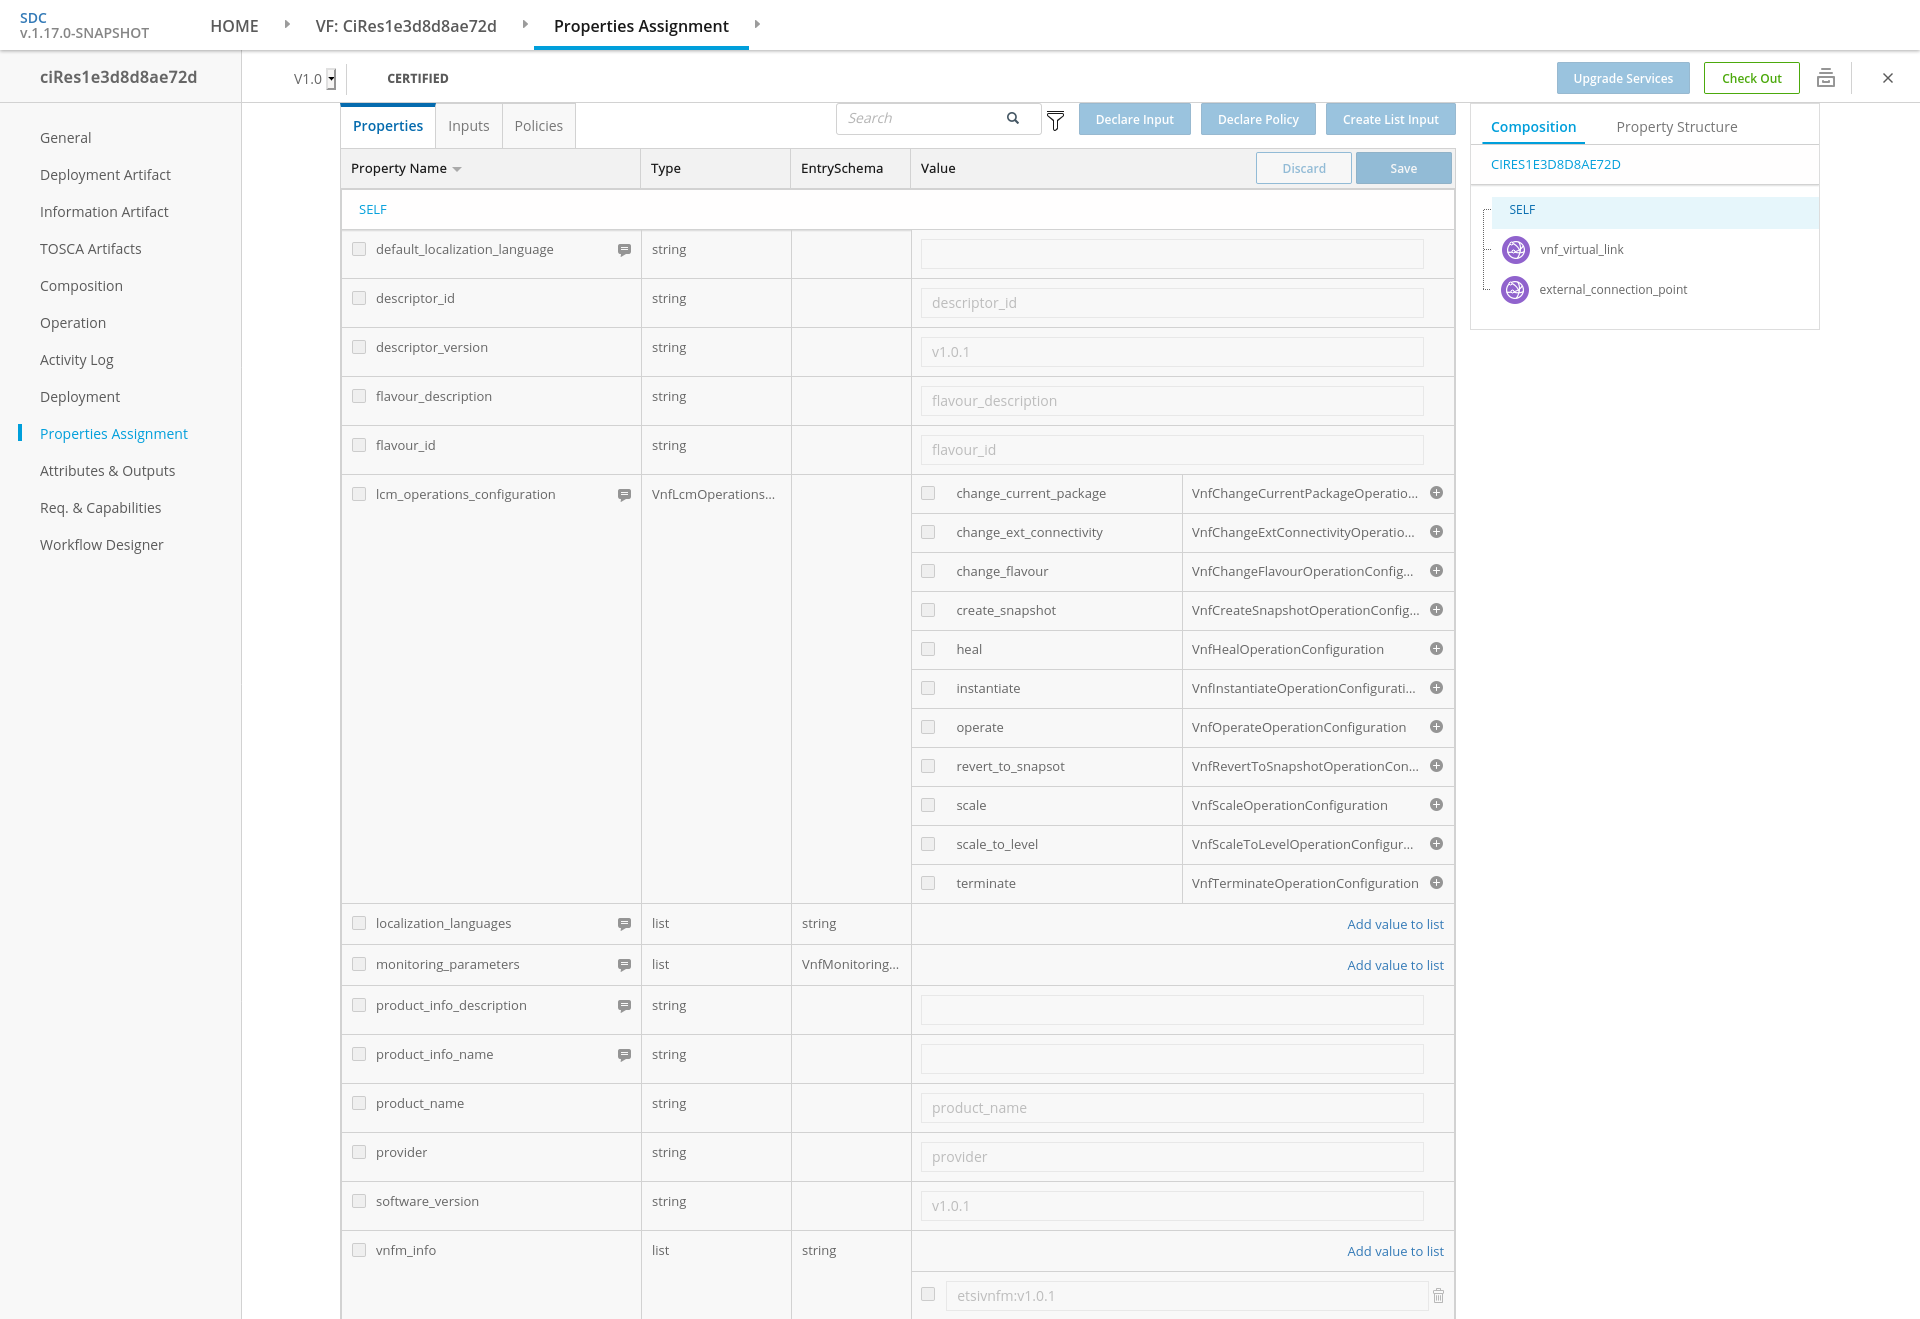Open comment icon for default_localization_language
This screenshot has height=1319, width=1920.
pyautogui.click(x=624, y=250)
